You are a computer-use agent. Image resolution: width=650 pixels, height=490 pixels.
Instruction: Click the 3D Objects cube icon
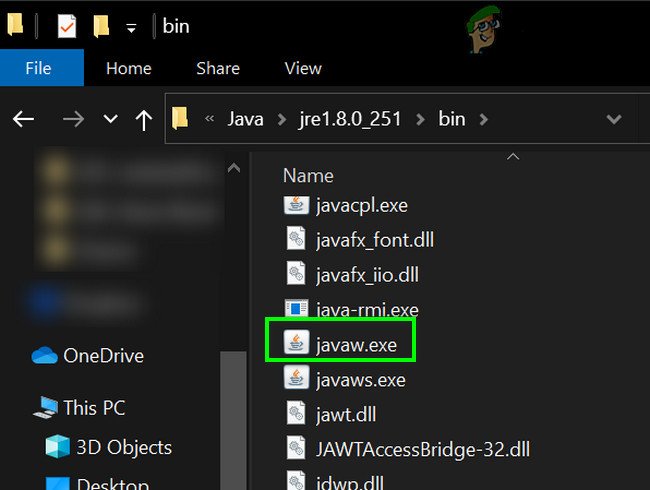58,446
